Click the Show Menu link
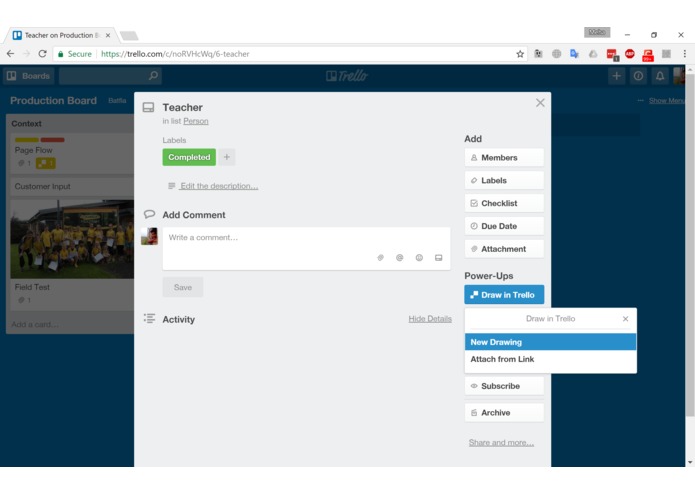The height and width of the screenshot is (494, 695). click(x=667, y=101)
